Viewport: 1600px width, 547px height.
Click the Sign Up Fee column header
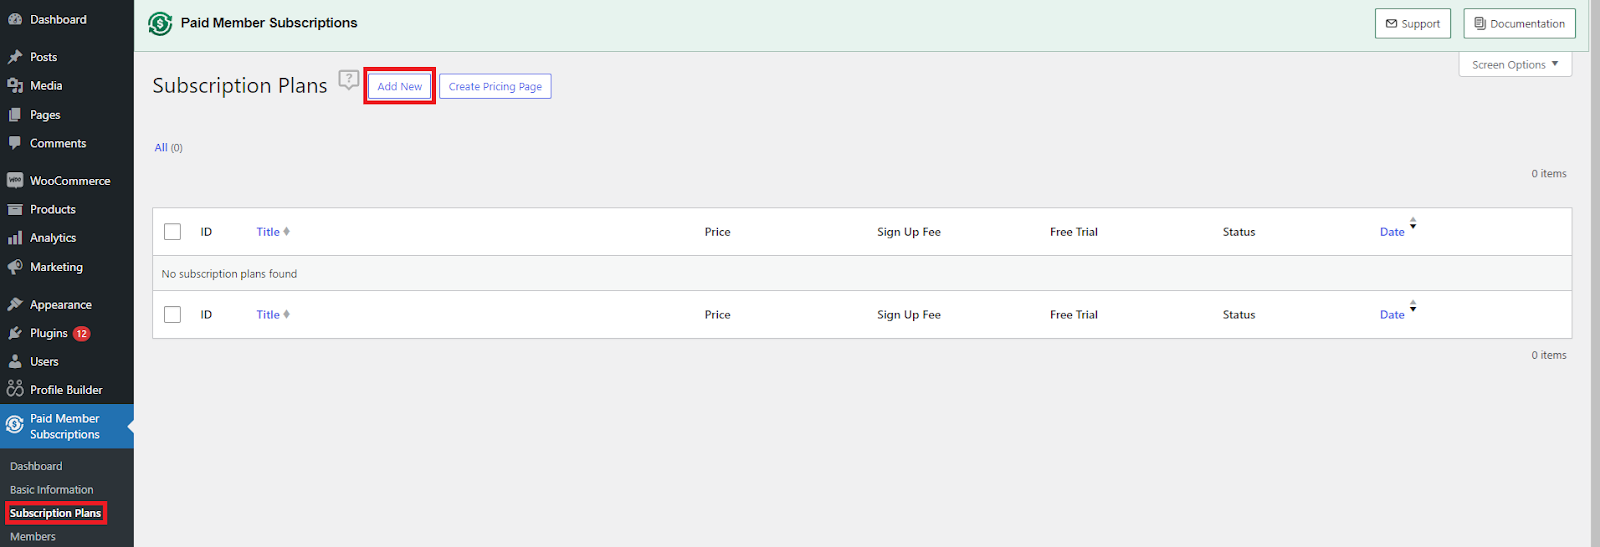point(909,232)
